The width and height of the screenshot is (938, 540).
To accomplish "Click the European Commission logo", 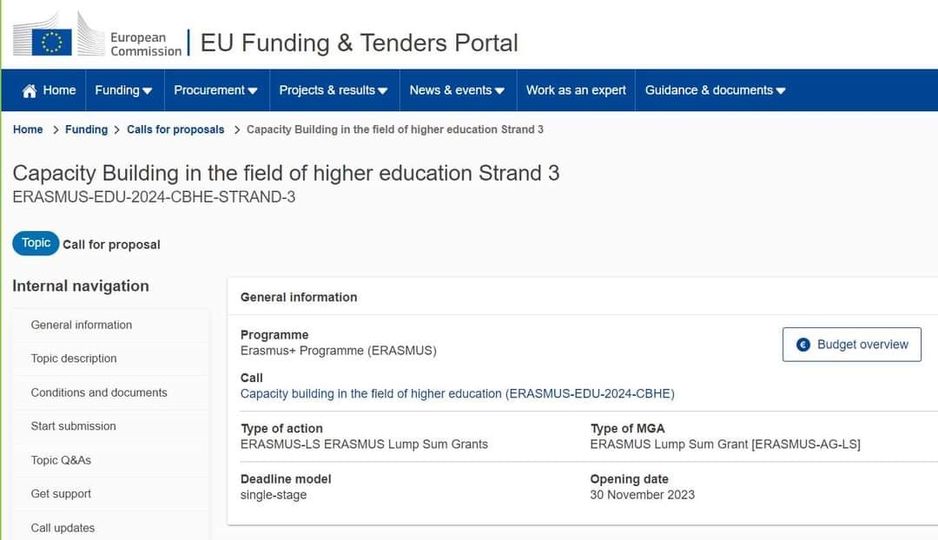I will pyautogui.click(x=97, y=35).
